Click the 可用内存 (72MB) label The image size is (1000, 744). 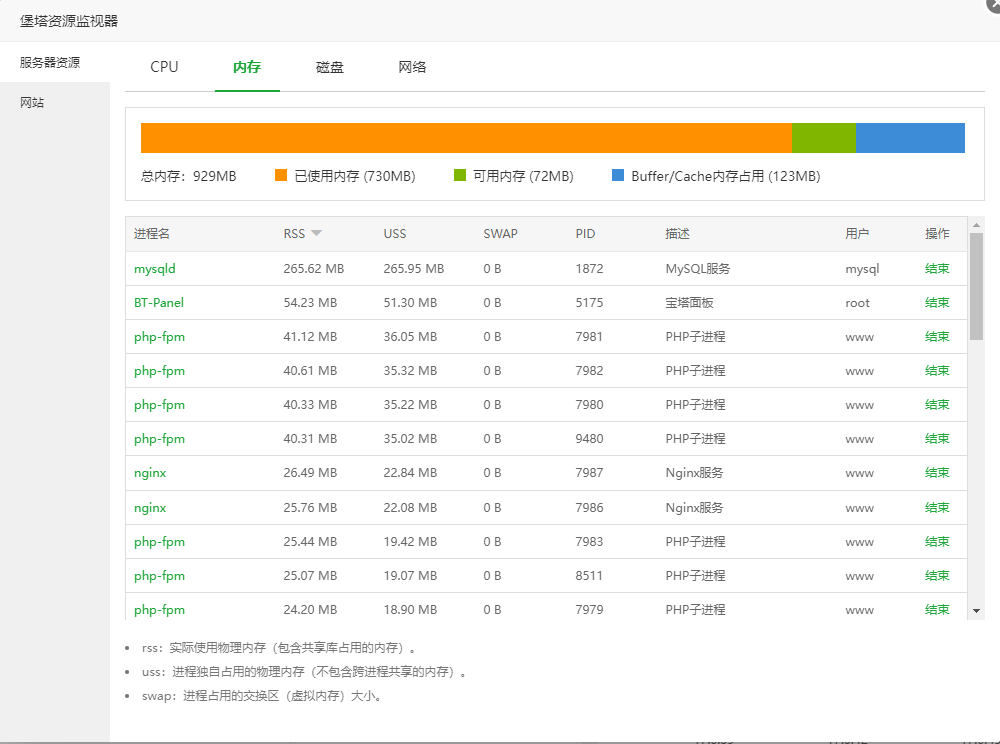(523, 176)
